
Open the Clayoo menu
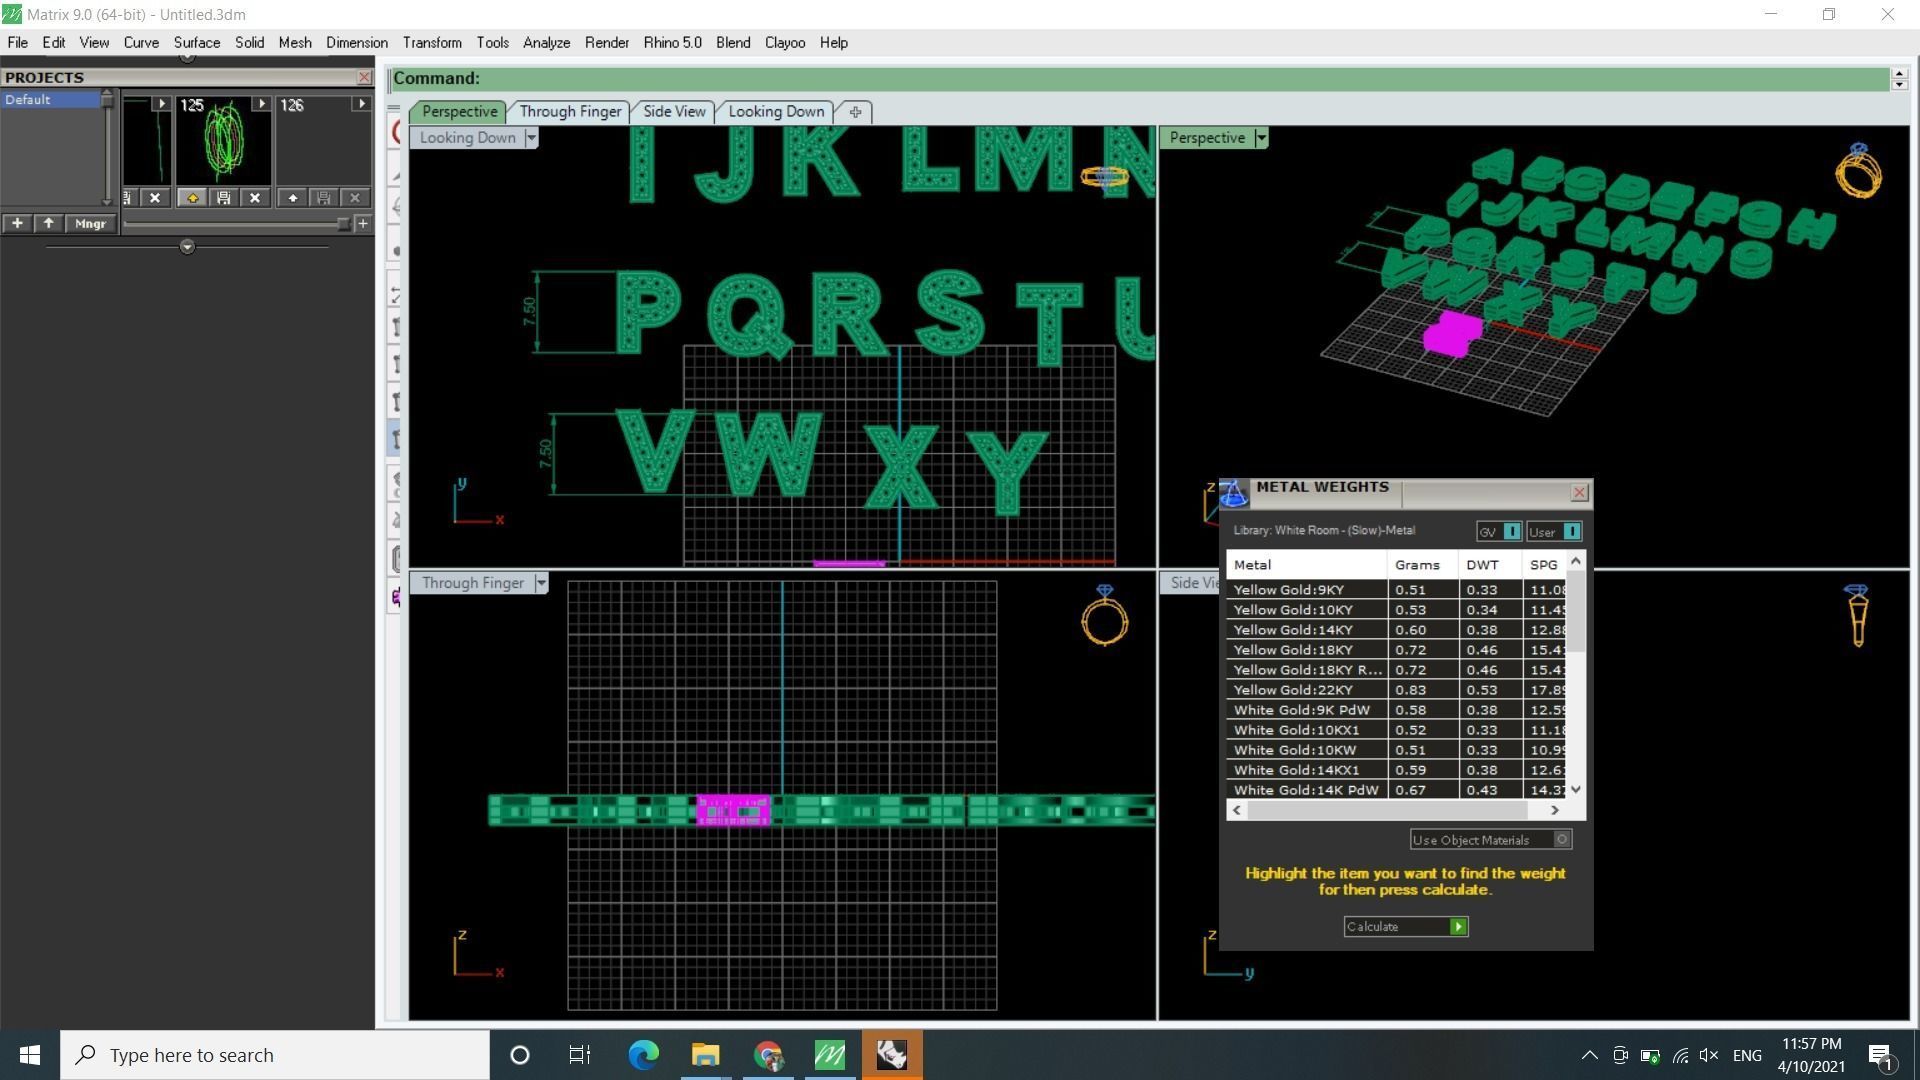coord(784,43)
